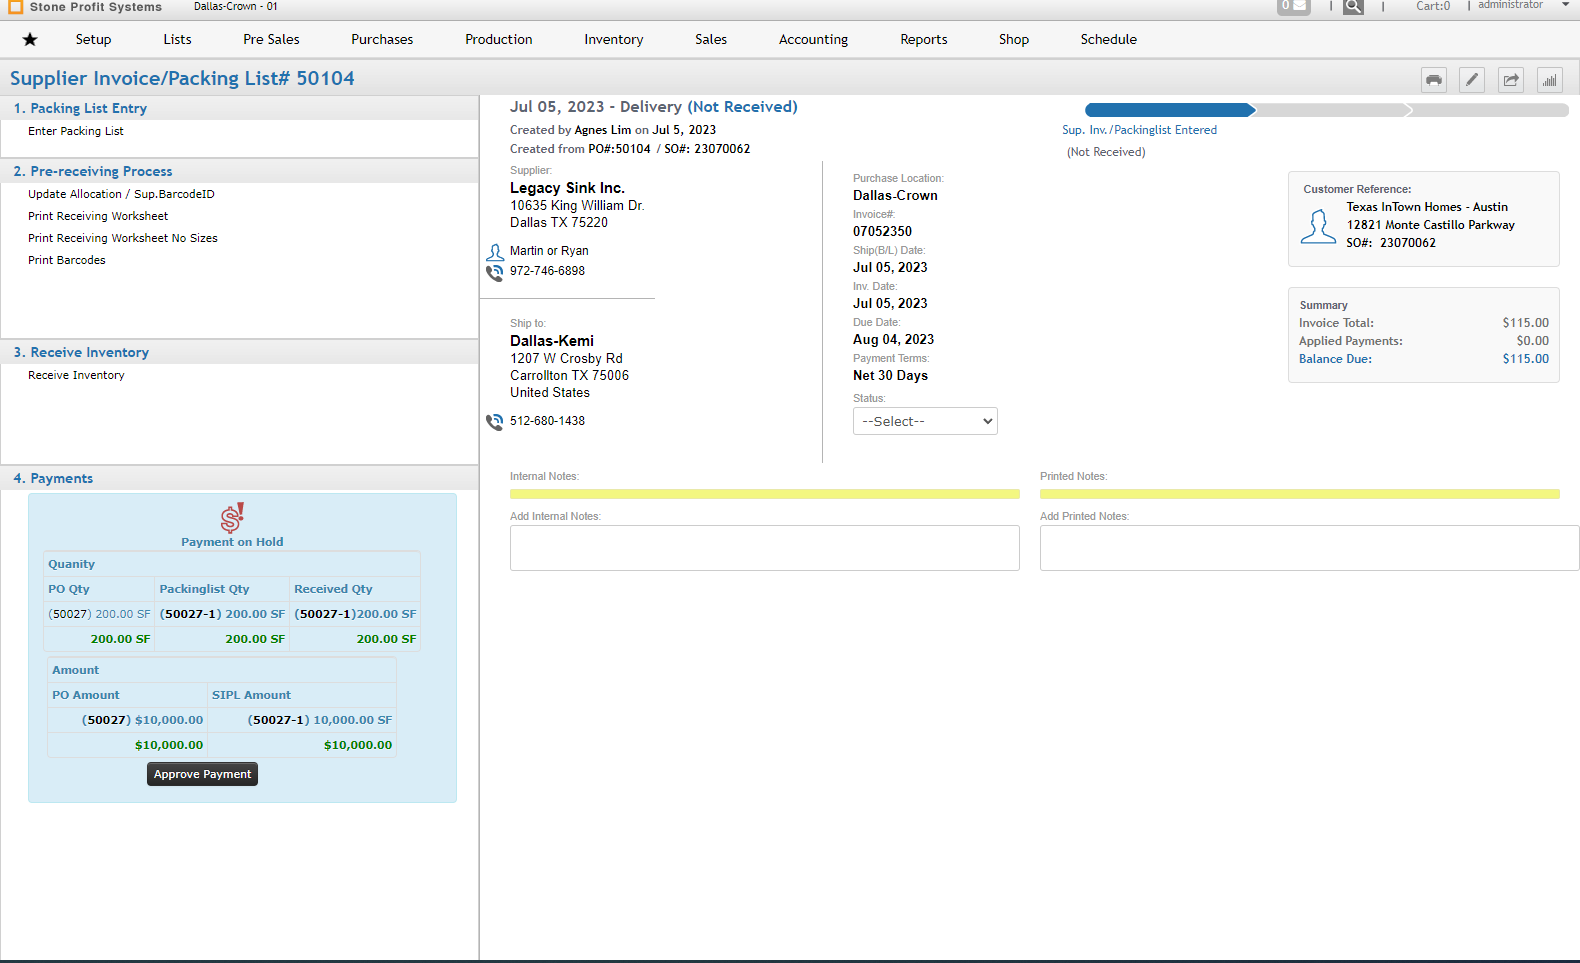Open the Status select dropdown
The width and height of the screenshot is (1580, 963).
click(x=925, y=421)
